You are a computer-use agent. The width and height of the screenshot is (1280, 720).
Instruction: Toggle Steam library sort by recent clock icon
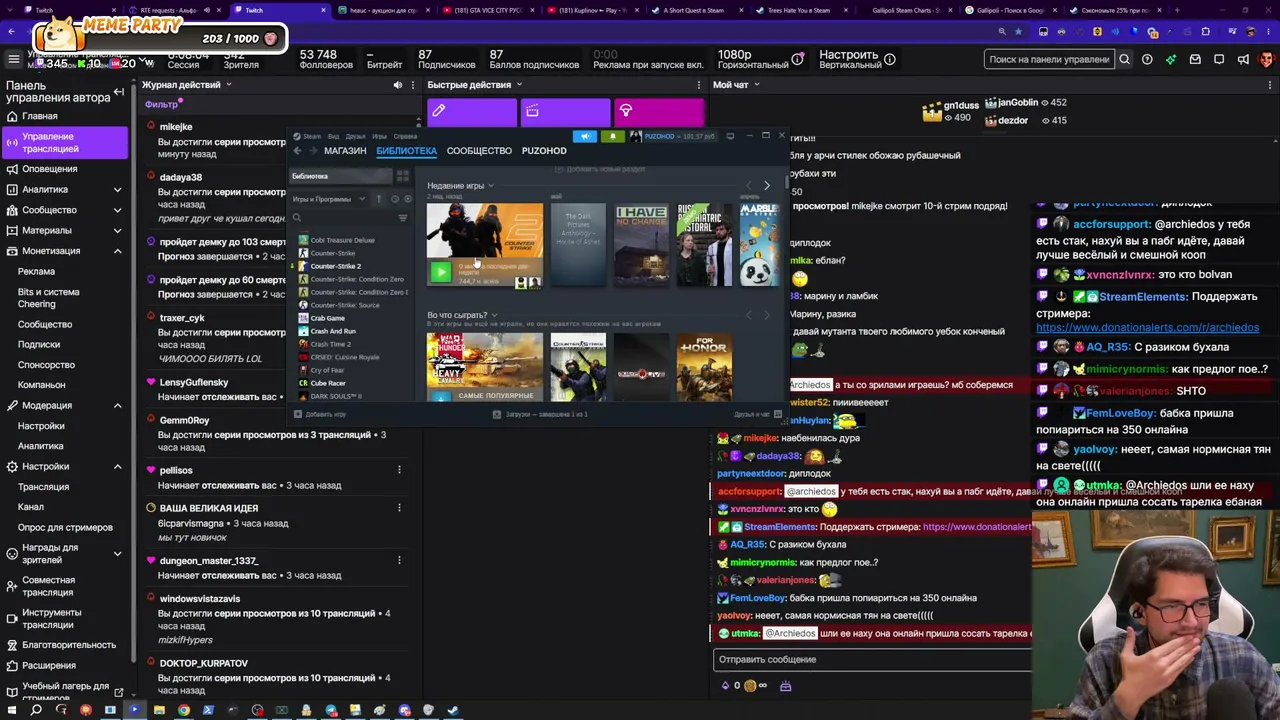tap(394, 199)
